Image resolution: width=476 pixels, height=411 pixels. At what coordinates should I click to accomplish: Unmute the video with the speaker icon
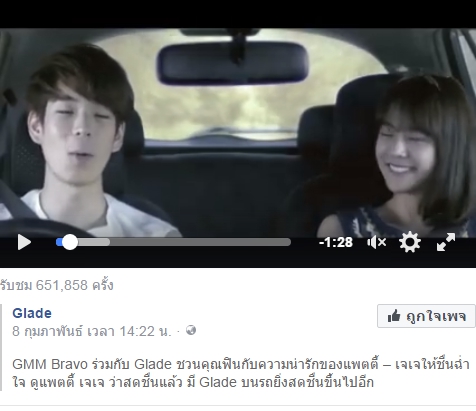(x=377, y=242)
